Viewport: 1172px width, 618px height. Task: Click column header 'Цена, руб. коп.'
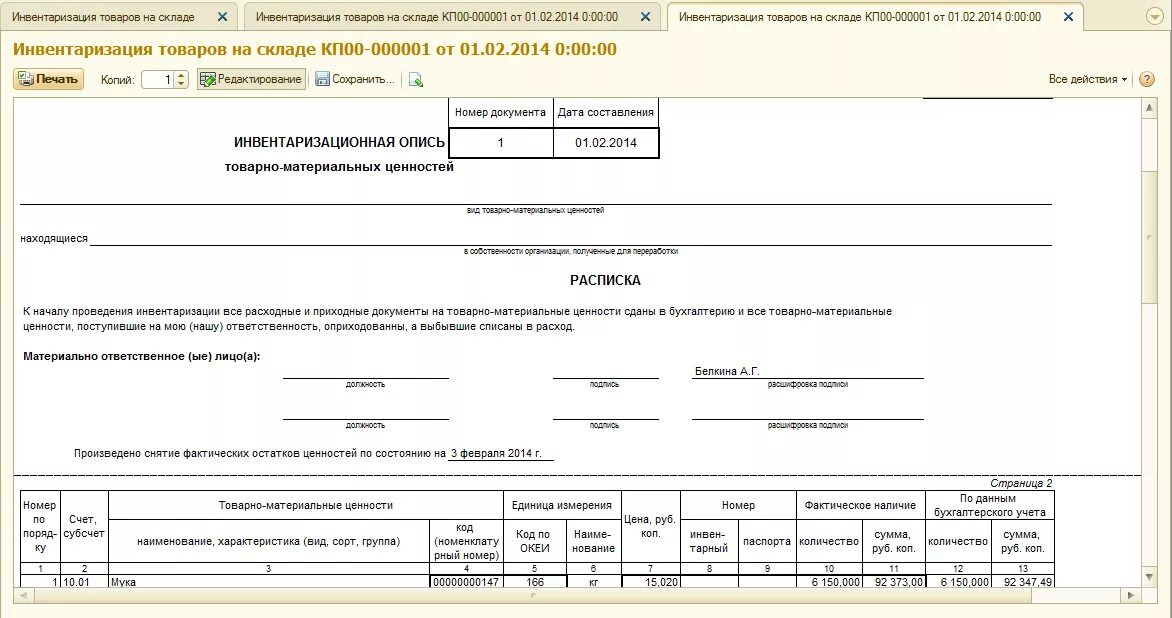coord(650,526)
